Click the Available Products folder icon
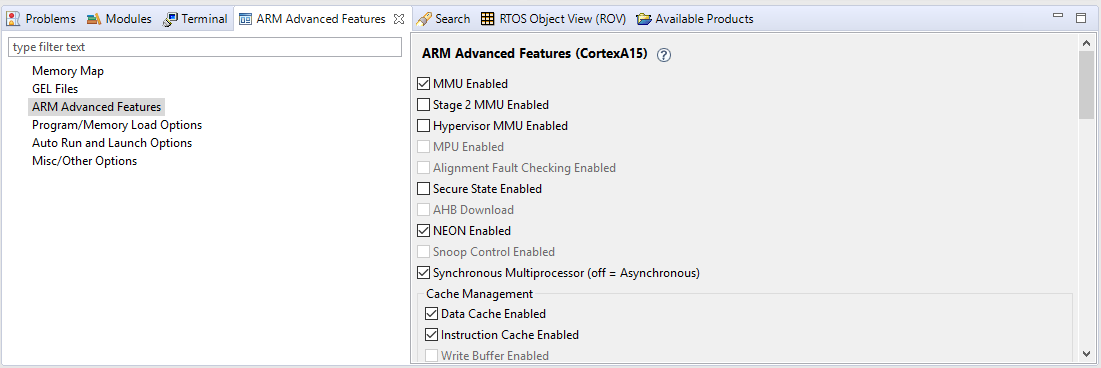This screenshot has width=1101, height=368. click(643, 19)
